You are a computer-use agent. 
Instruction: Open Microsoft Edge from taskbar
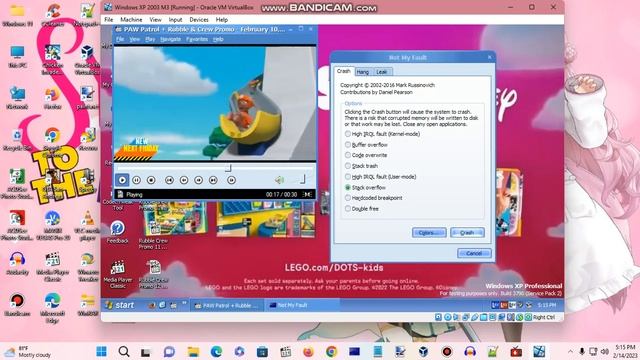pos(216,351)
